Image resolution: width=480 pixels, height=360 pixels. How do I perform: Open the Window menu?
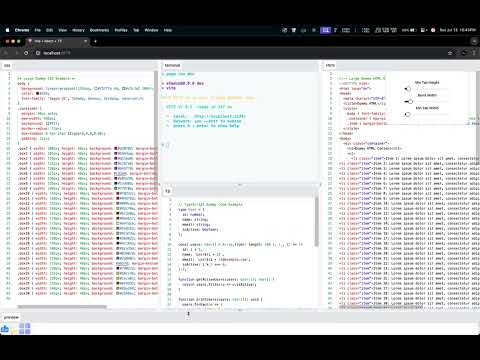coord(151,30)
